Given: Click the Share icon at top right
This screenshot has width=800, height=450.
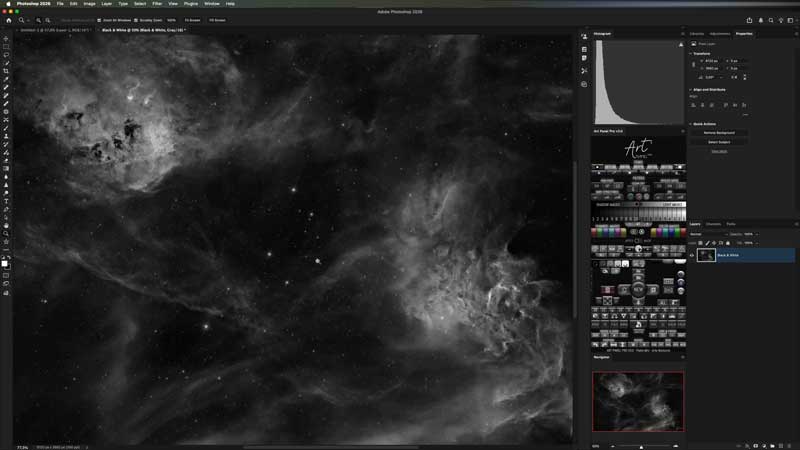Looking at the screenshot, I should pos(749,20).
